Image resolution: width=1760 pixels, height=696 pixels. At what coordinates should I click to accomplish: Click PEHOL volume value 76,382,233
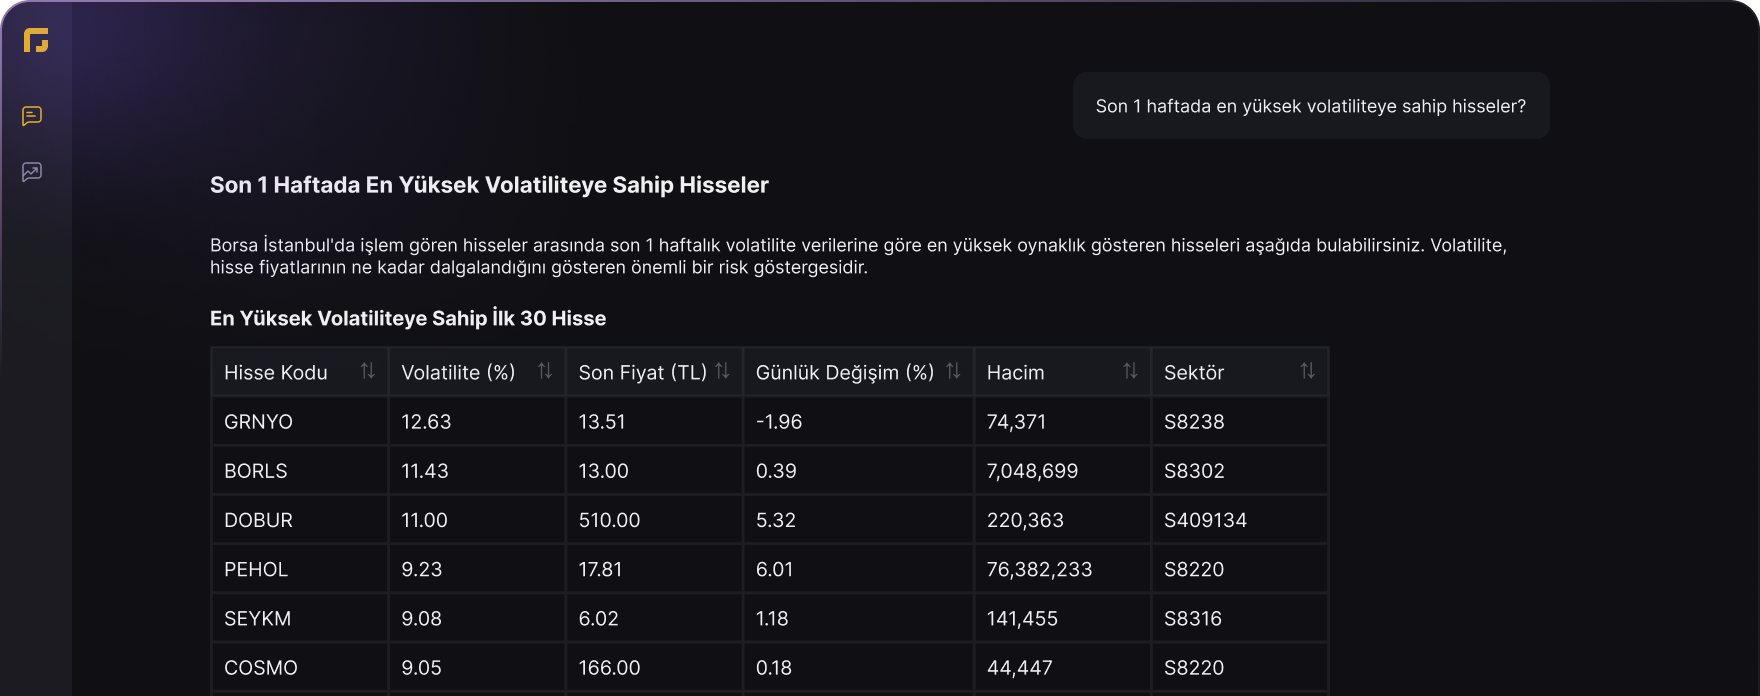click(x=1039, y=569)
